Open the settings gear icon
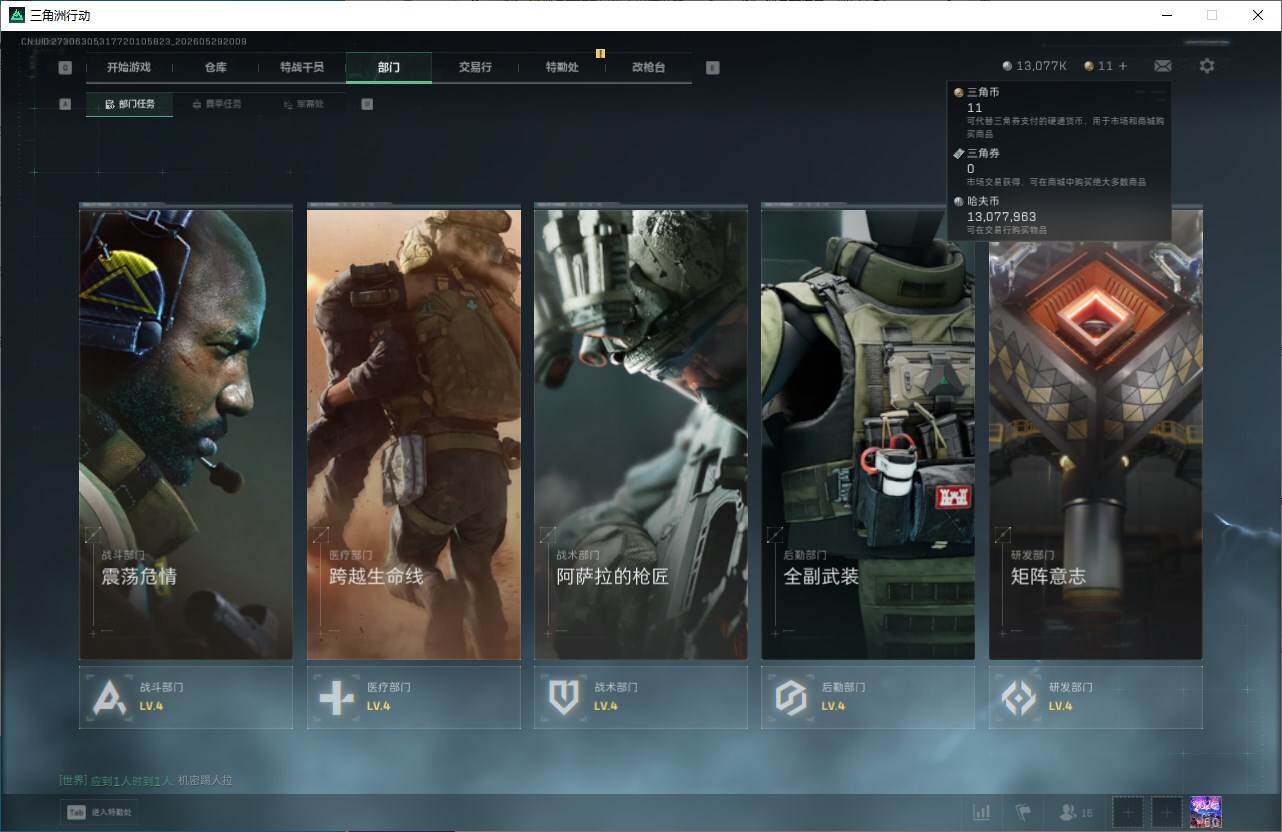 1207,66
